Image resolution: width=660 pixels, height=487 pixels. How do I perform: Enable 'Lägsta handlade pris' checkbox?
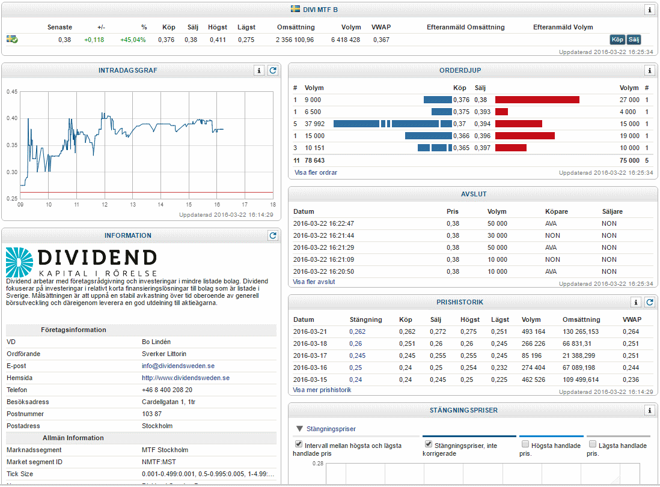coord(593,444)
